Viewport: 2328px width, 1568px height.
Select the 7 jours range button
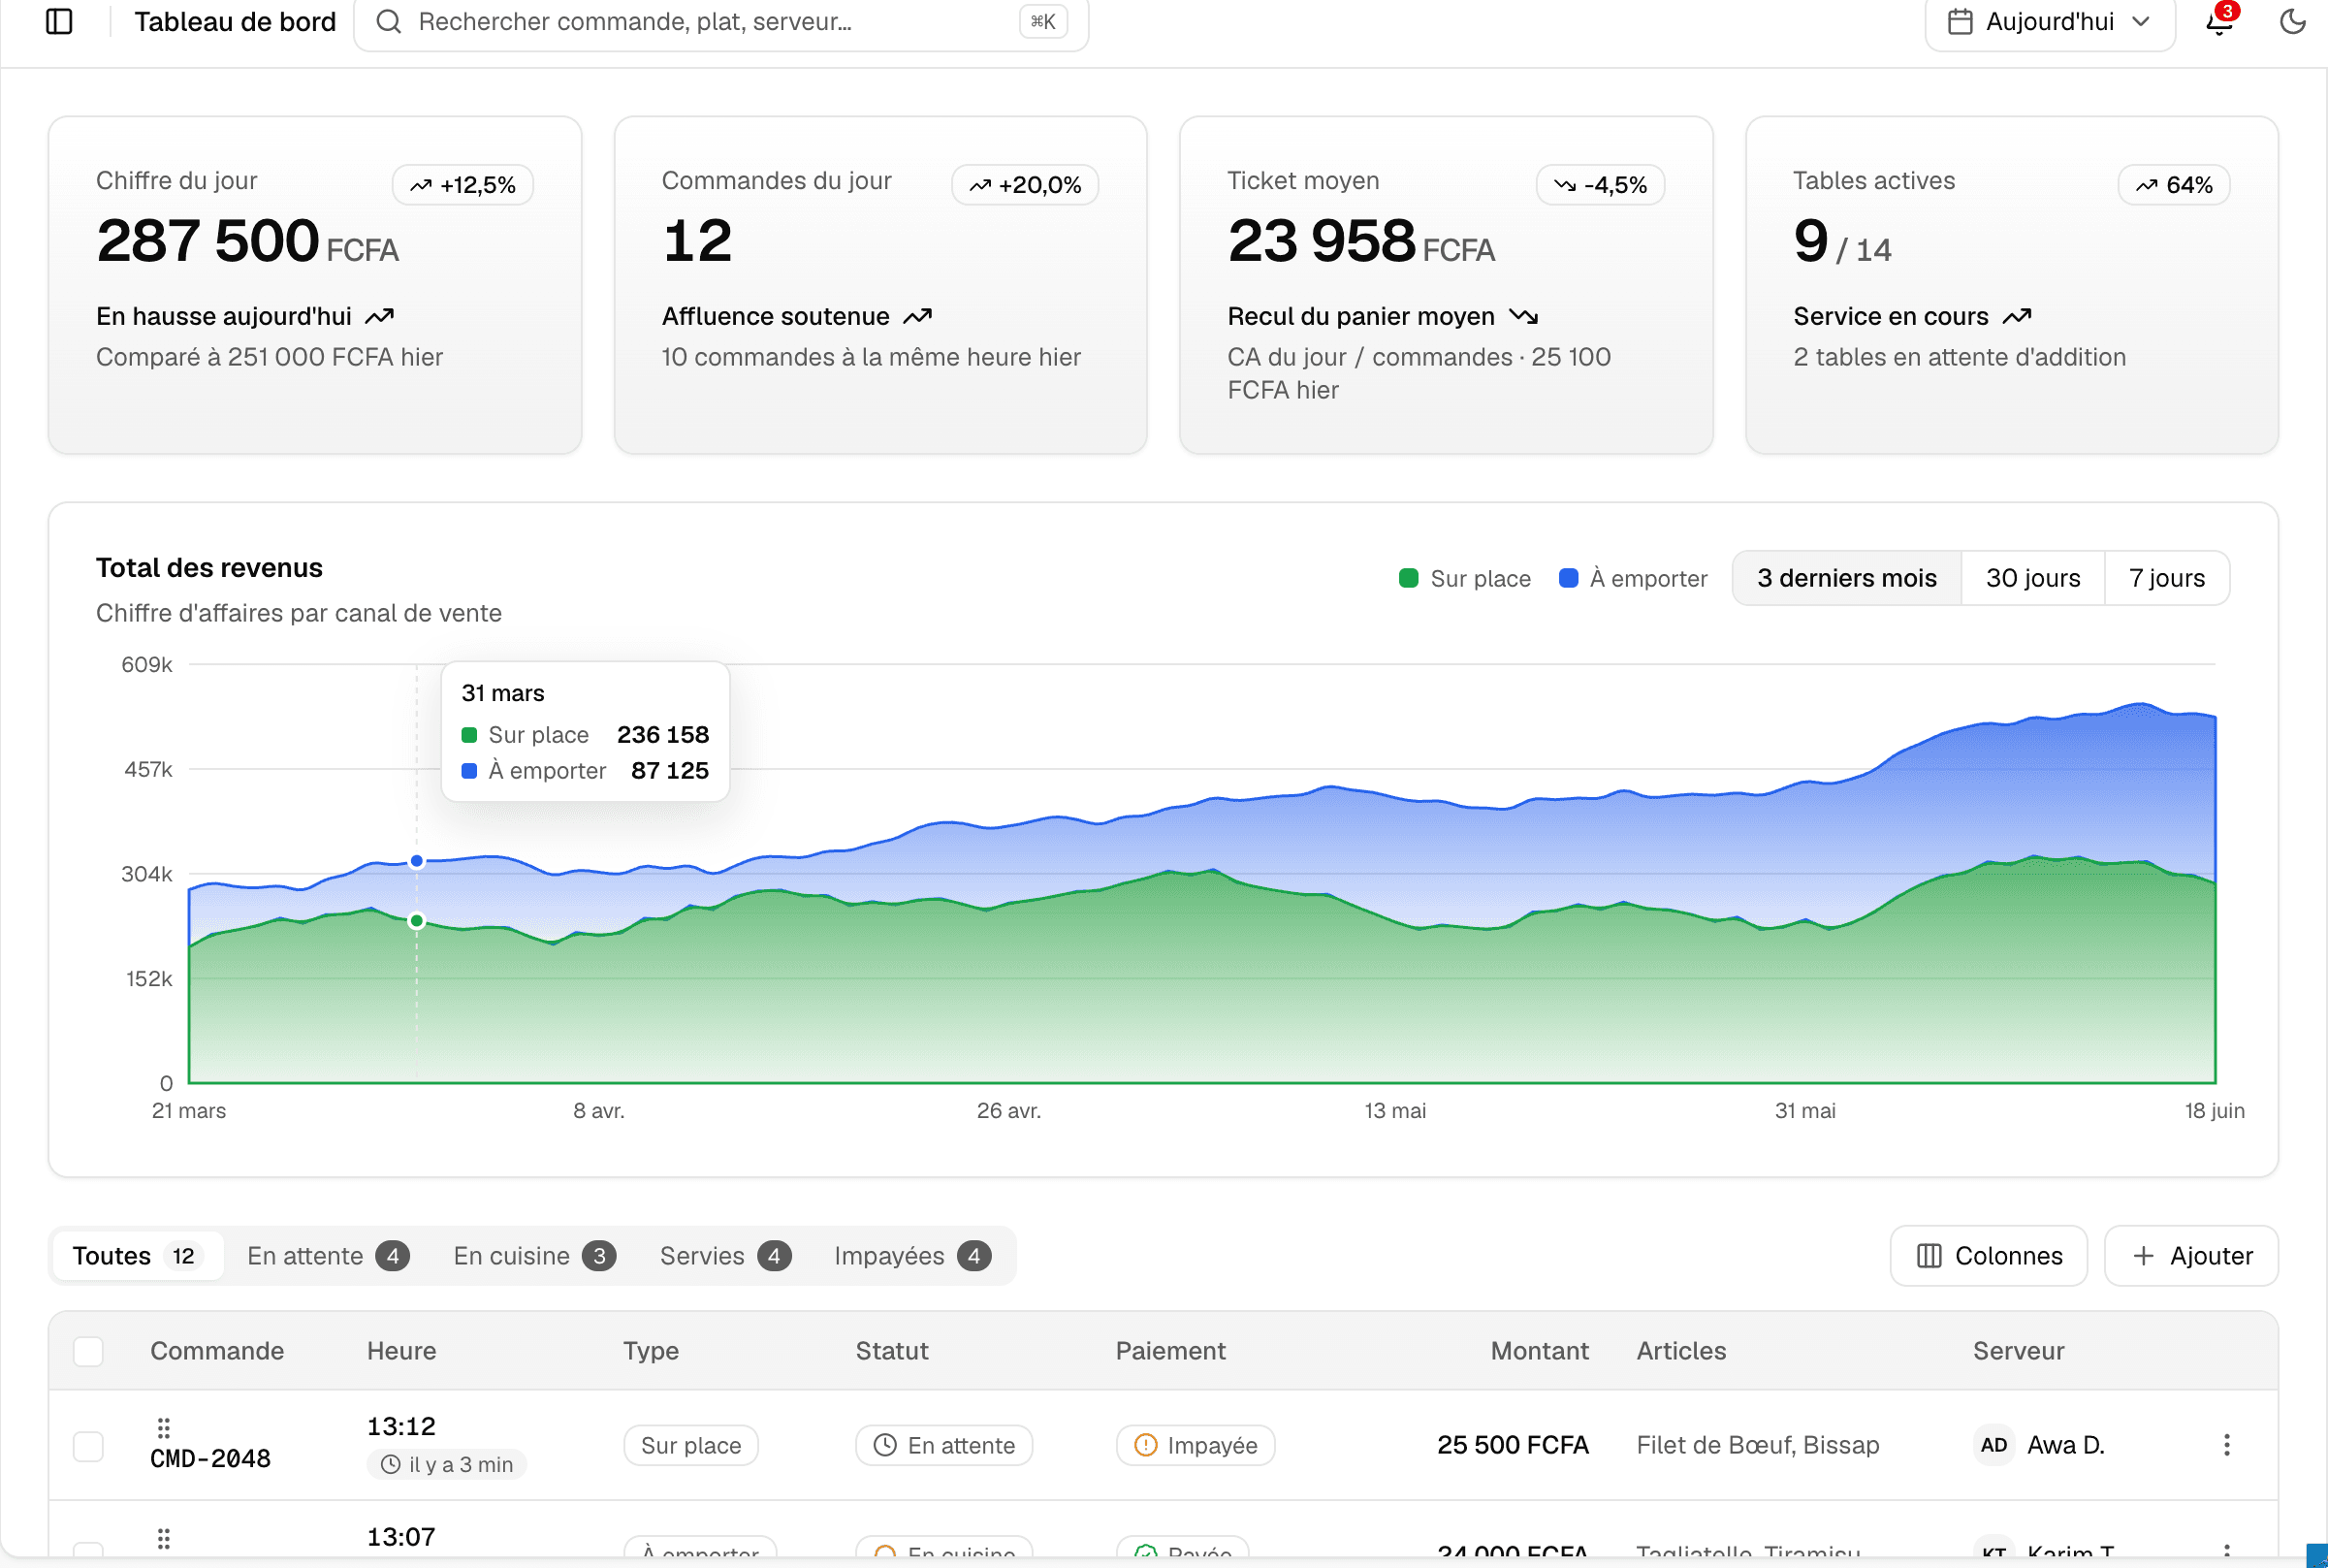(x=2166, y=578)
